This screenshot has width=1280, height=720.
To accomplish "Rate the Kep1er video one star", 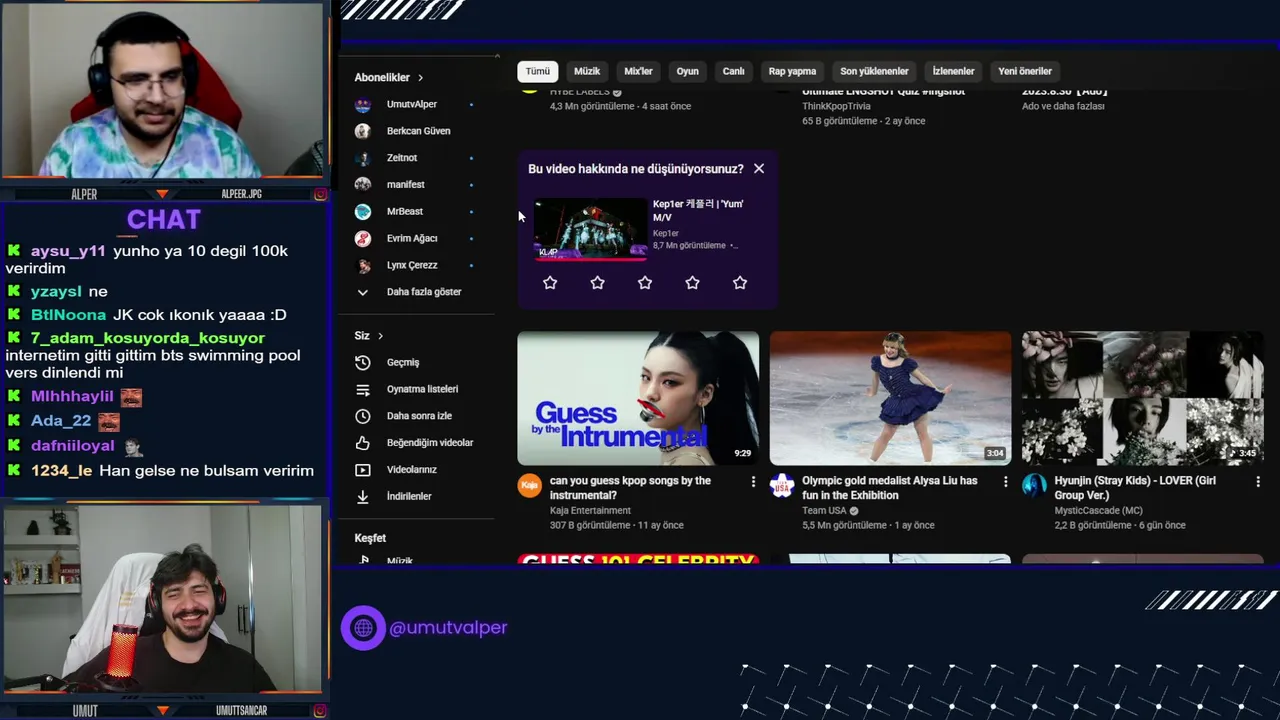I will pos(550,283).
